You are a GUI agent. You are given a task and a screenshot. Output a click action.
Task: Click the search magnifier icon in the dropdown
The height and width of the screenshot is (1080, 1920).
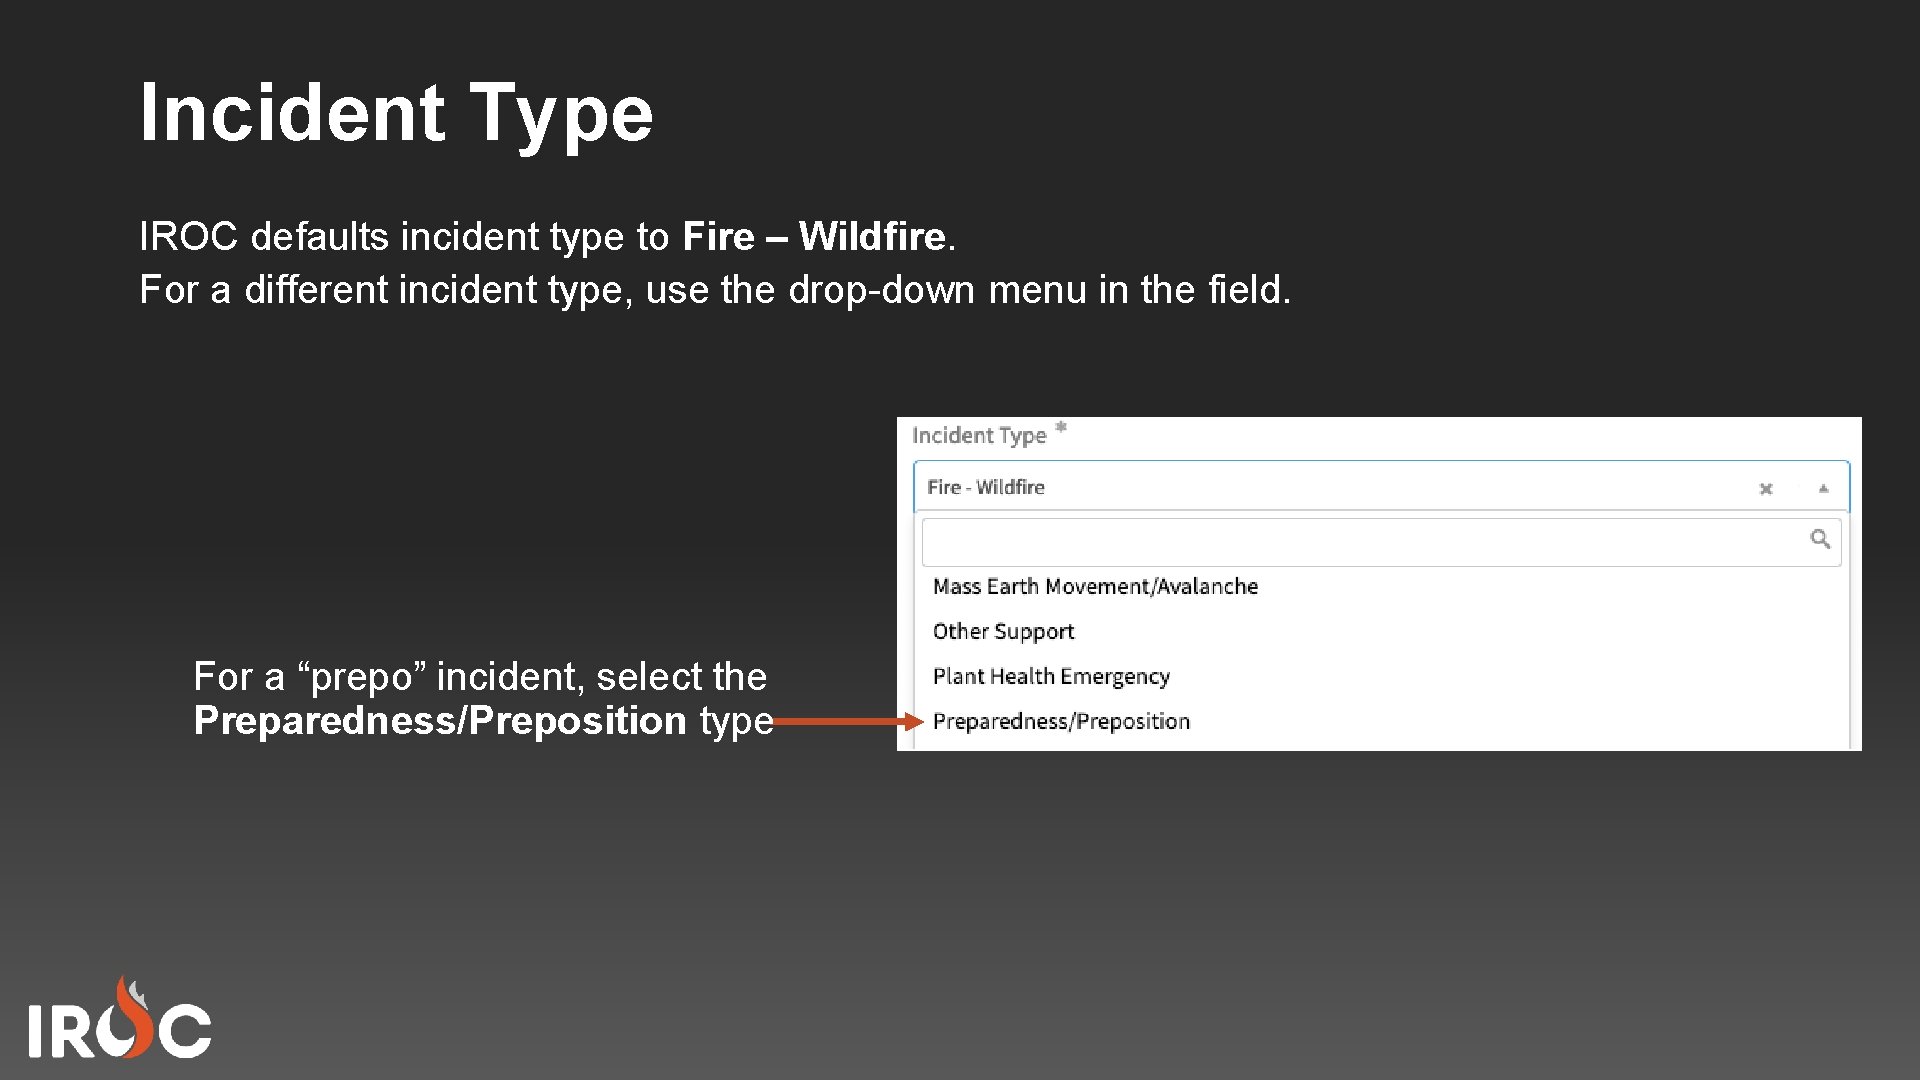pos(1822,541)
